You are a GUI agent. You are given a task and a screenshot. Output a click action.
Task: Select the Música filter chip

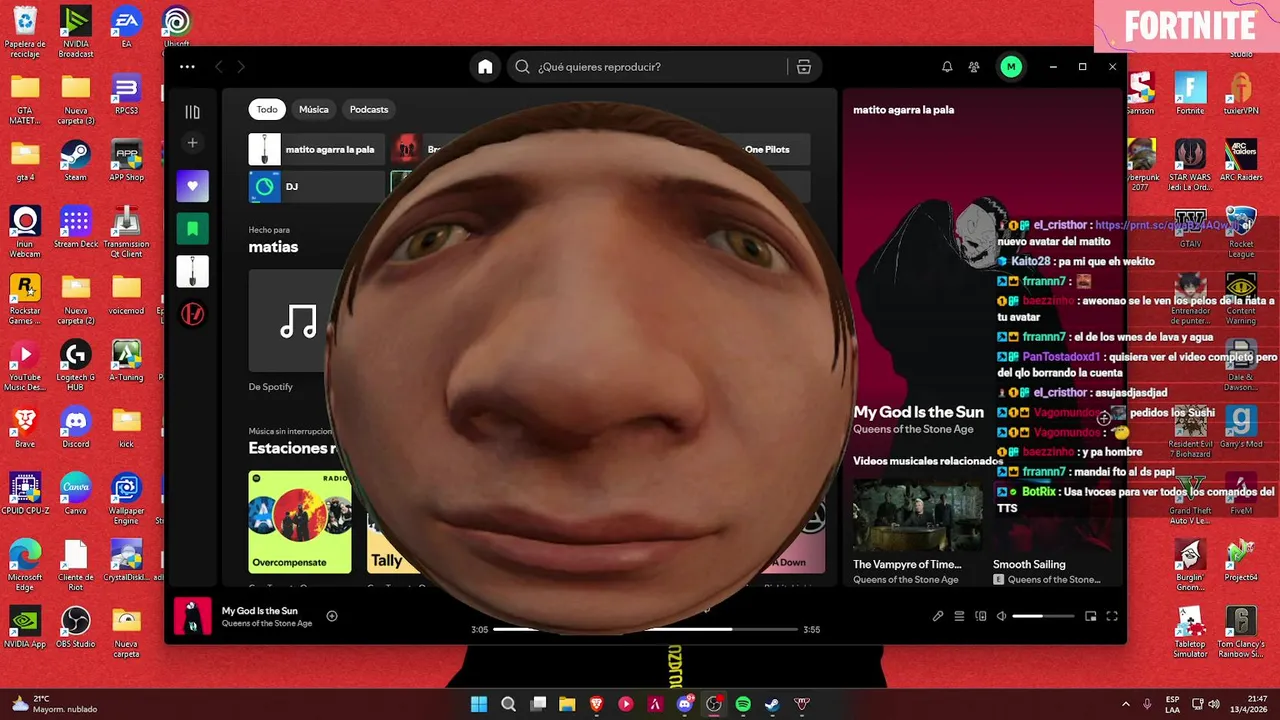(313, 109)
